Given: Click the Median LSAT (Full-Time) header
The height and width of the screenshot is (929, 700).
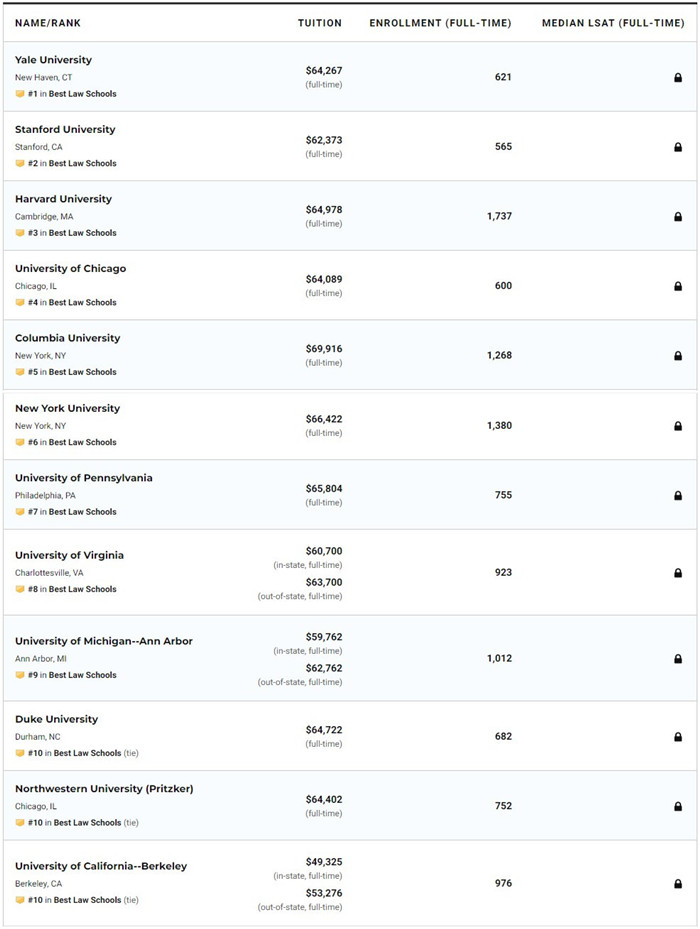Looking at the screenshot, I should tap(613, 23).
